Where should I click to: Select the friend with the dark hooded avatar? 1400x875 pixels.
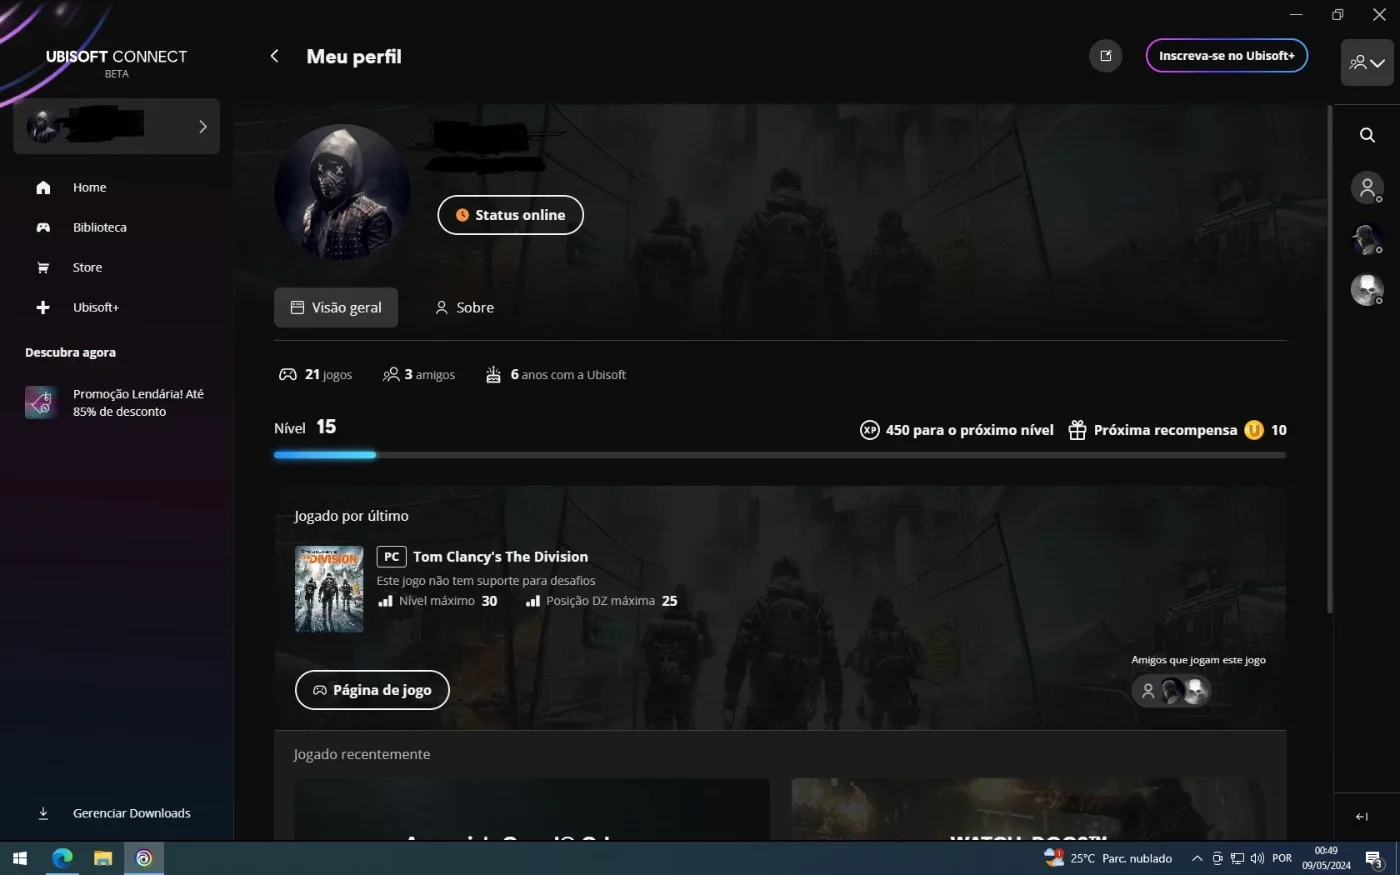click(1367, 239)
